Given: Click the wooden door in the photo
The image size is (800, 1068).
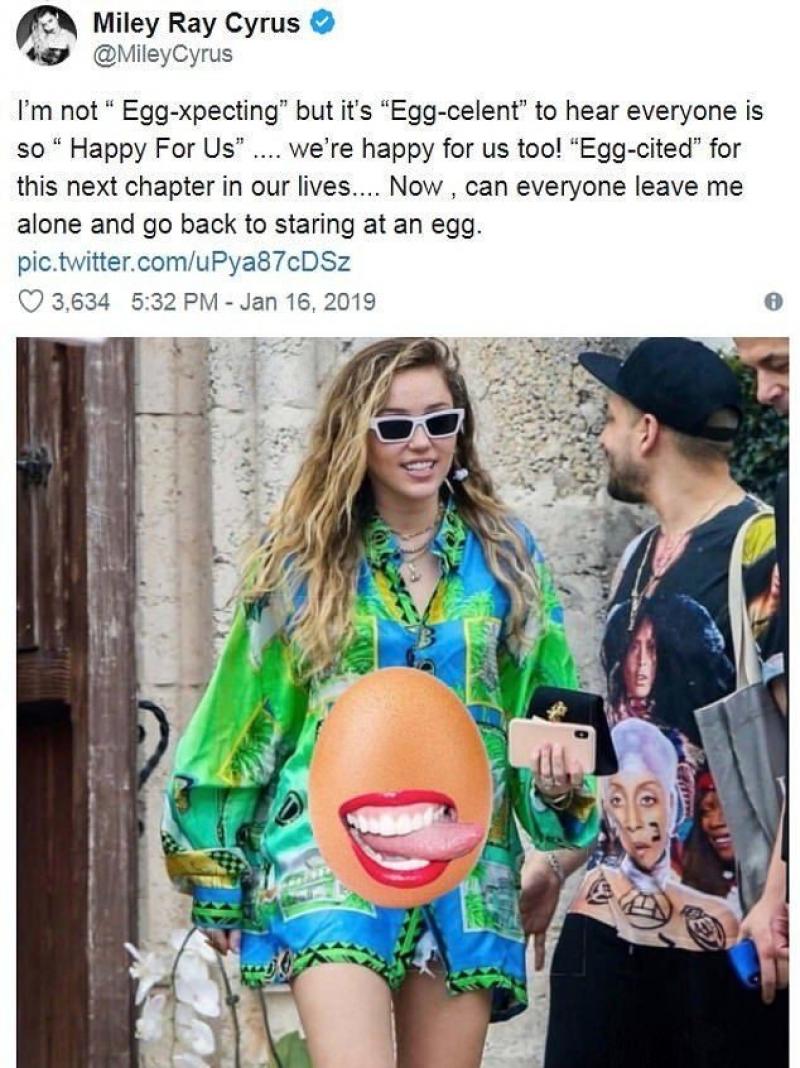Looking at the screenshot, I should tap(76, 702).
